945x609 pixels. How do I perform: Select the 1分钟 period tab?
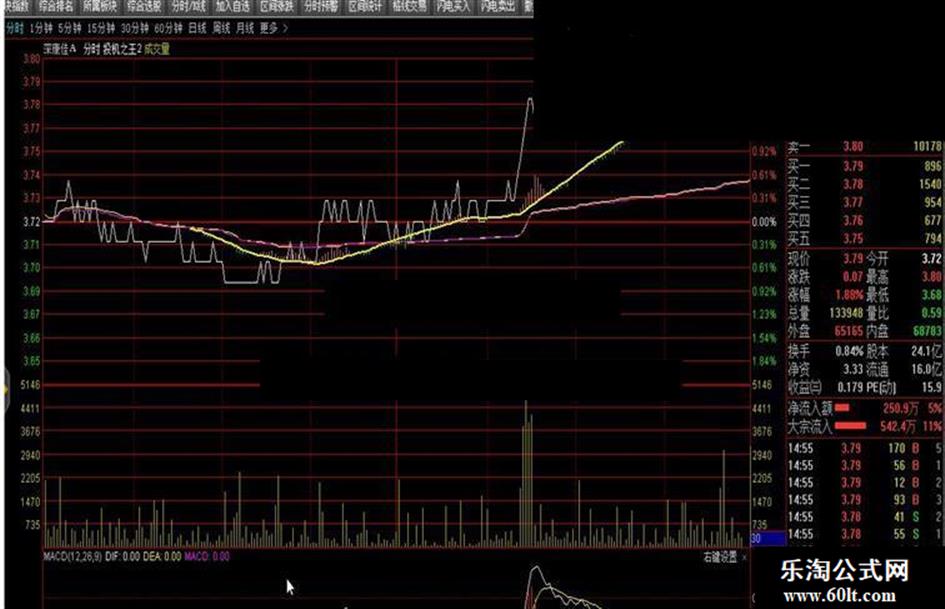pos(41,28)
